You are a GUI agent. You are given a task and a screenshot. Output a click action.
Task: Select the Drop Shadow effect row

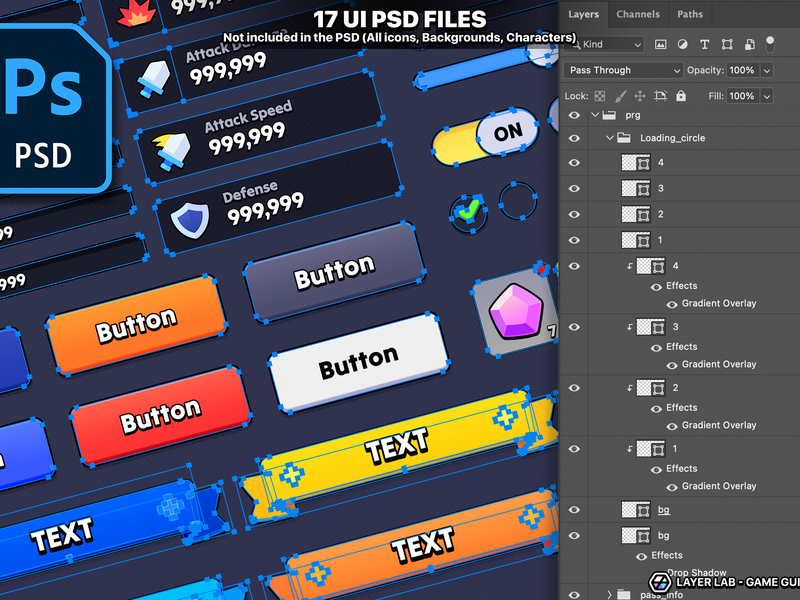tap(696, 572)
